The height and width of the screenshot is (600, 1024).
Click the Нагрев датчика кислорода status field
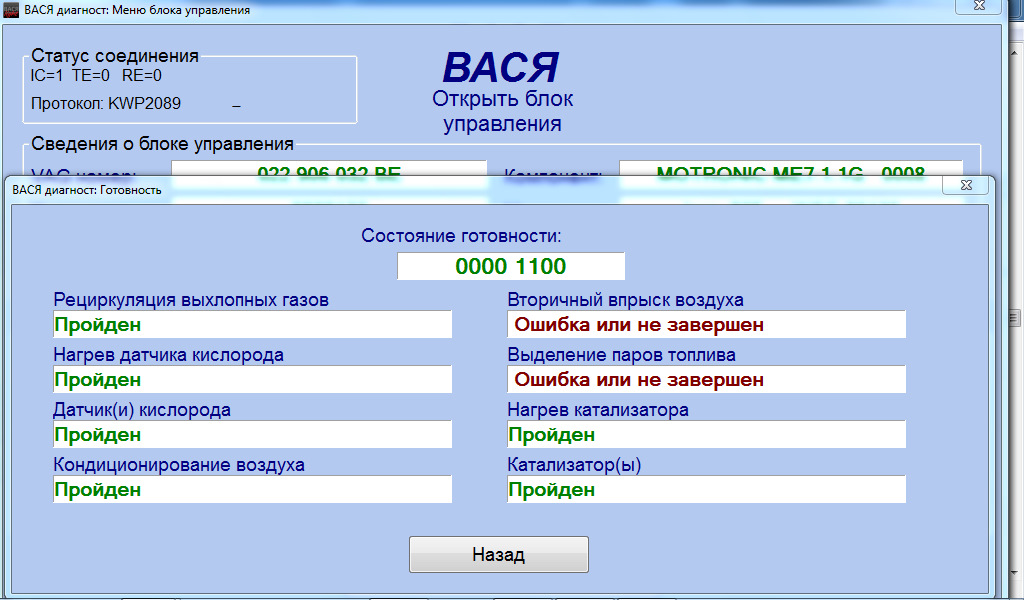pyautogui.click(x=252, y=380)
